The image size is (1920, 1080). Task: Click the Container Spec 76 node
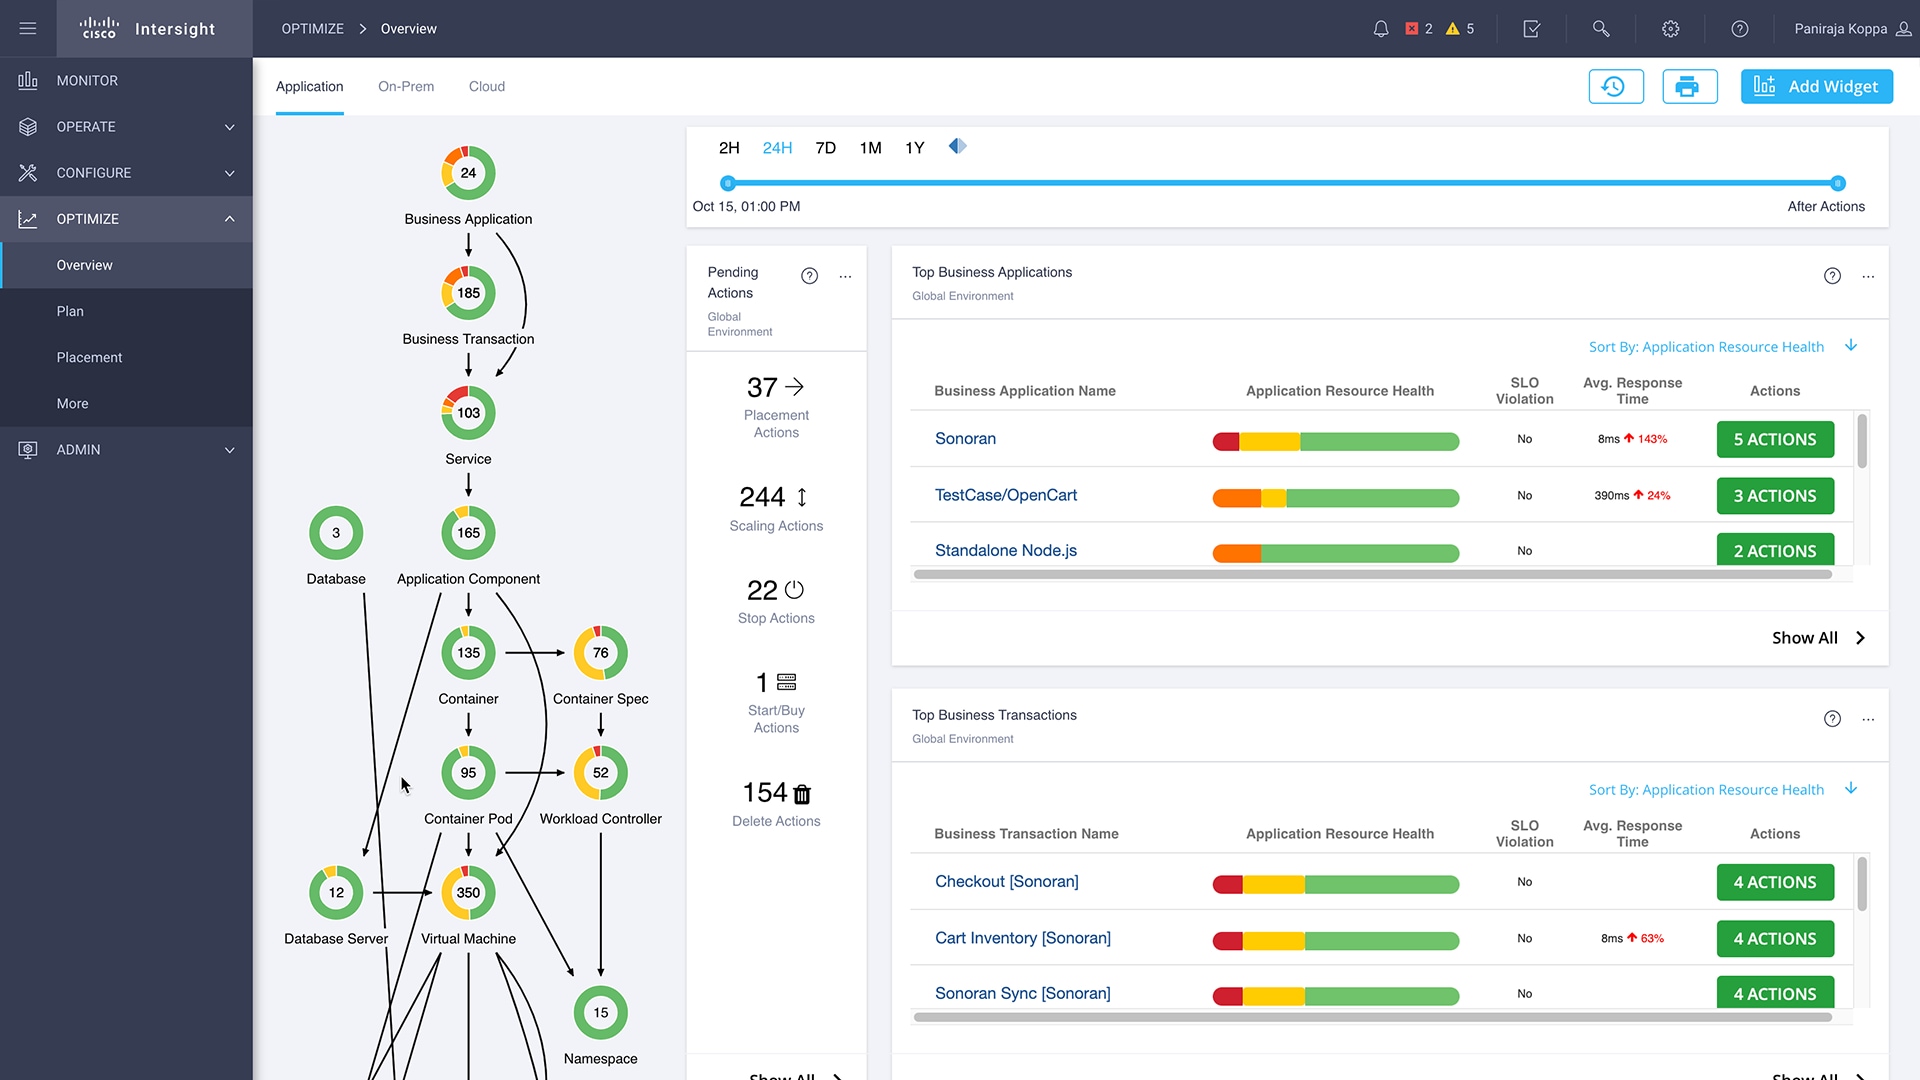(600, 653)
